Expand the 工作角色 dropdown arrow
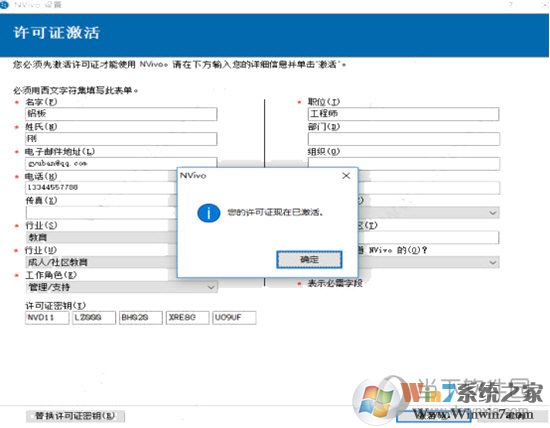 [211, 287]
